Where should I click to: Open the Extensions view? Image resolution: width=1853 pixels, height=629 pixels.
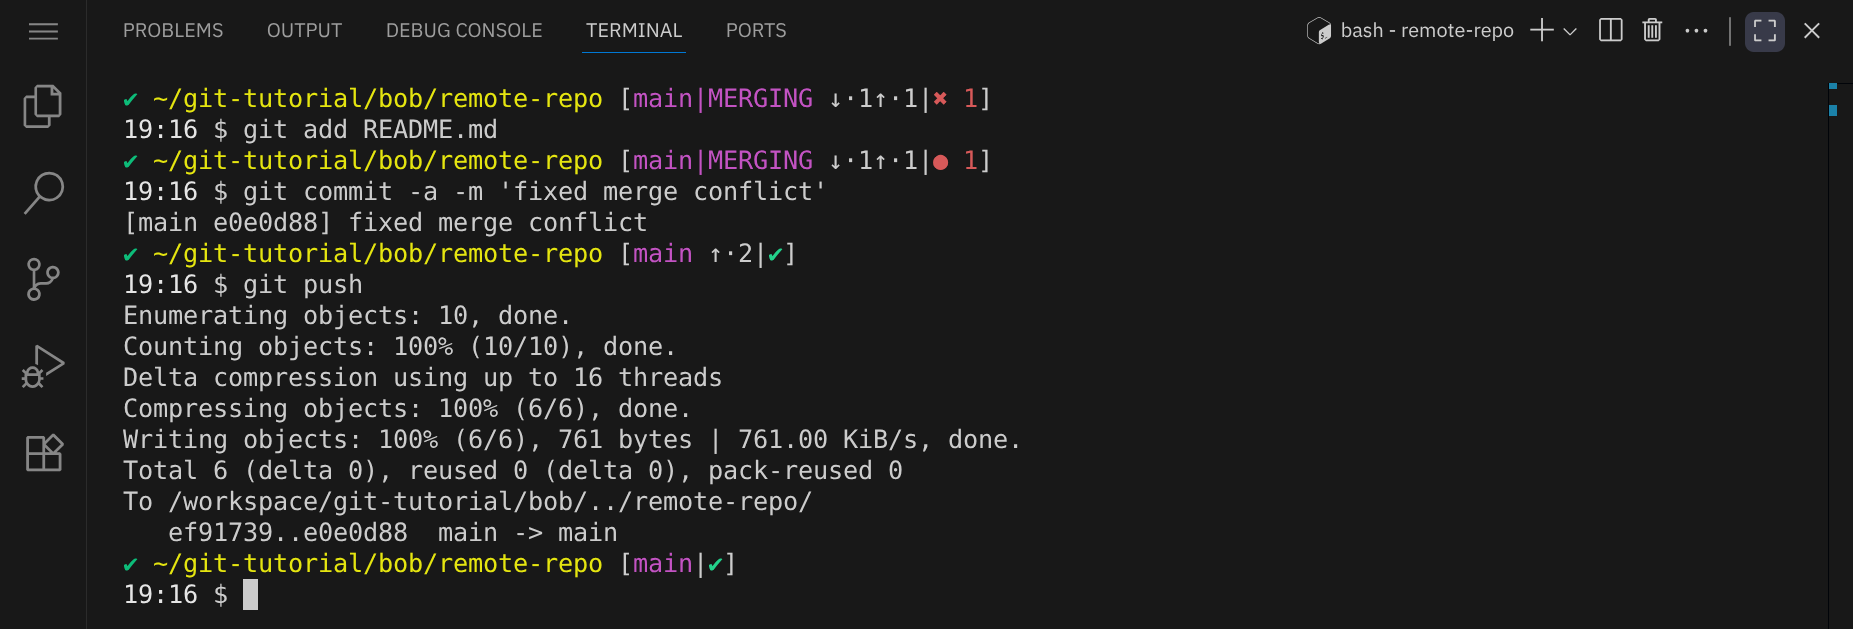coord(43,453)
